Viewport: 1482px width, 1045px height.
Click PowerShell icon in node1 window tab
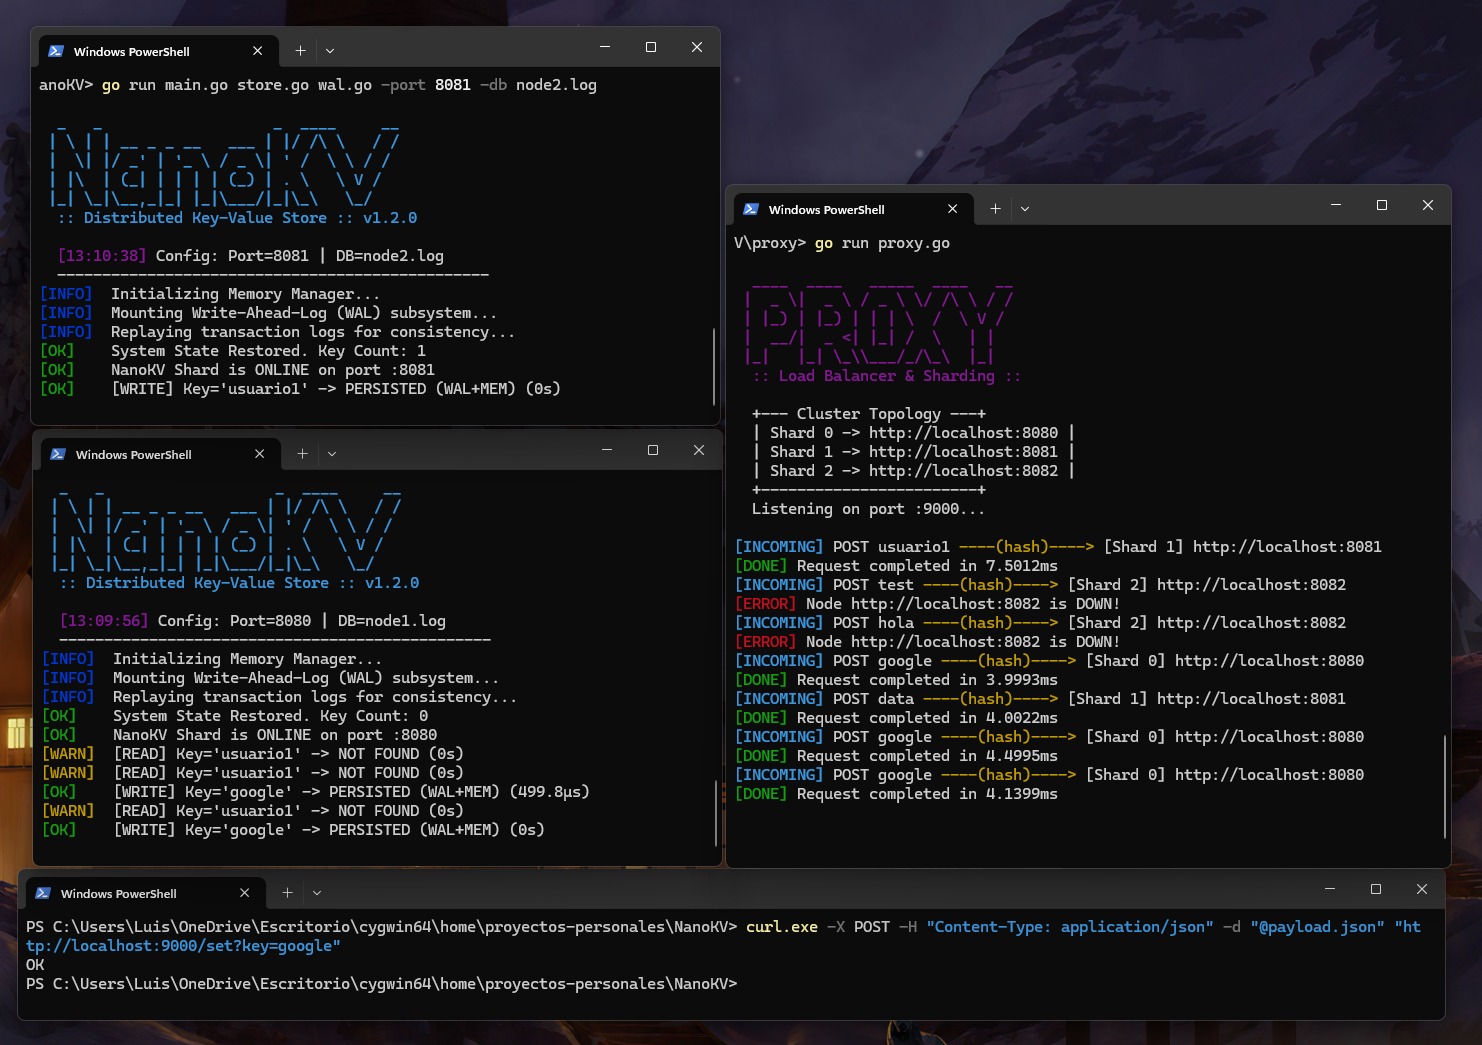click(58, 454)
